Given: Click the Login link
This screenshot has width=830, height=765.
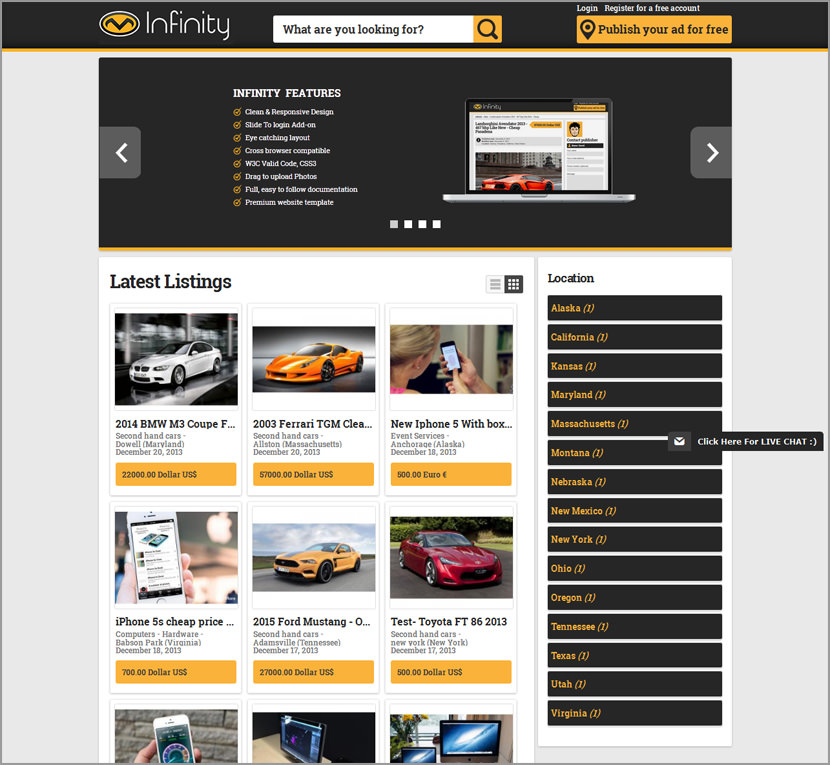Looking at the screenshot, I should (x=587, y=8).
